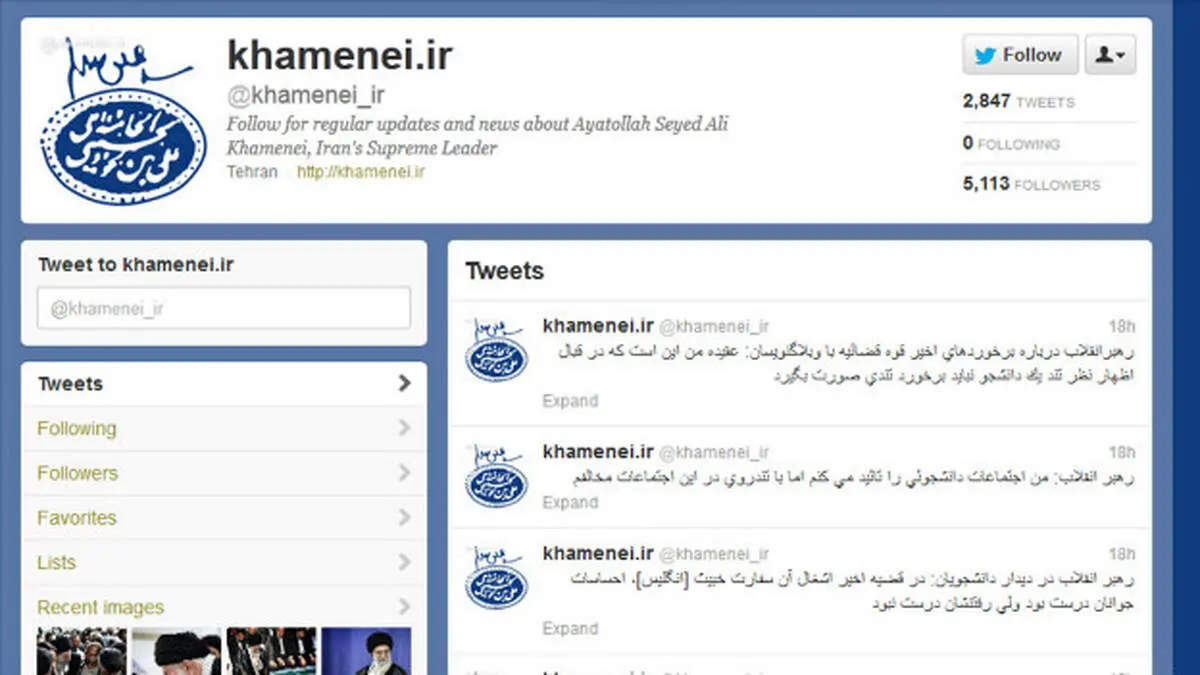
Task: Click the chevron next to Favorites
Action: 404,518
